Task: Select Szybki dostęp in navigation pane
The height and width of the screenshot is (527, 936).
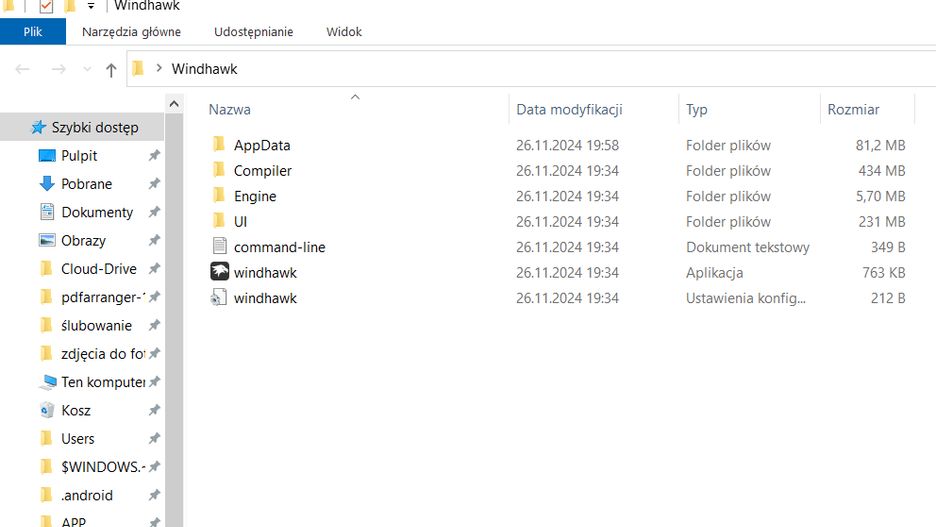Action: click(x=95, y=128)
